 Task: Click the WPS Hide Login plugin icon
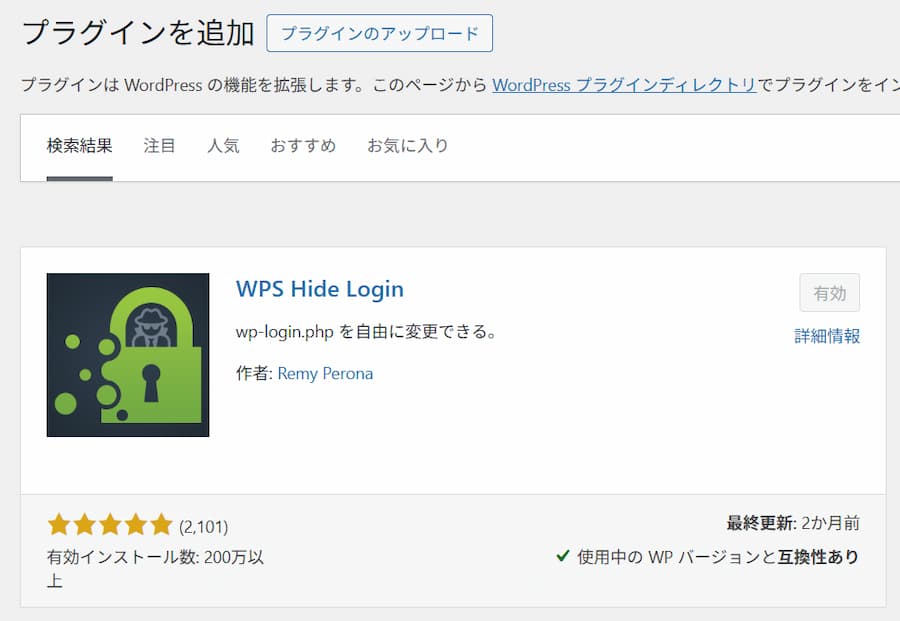(128, 353)
